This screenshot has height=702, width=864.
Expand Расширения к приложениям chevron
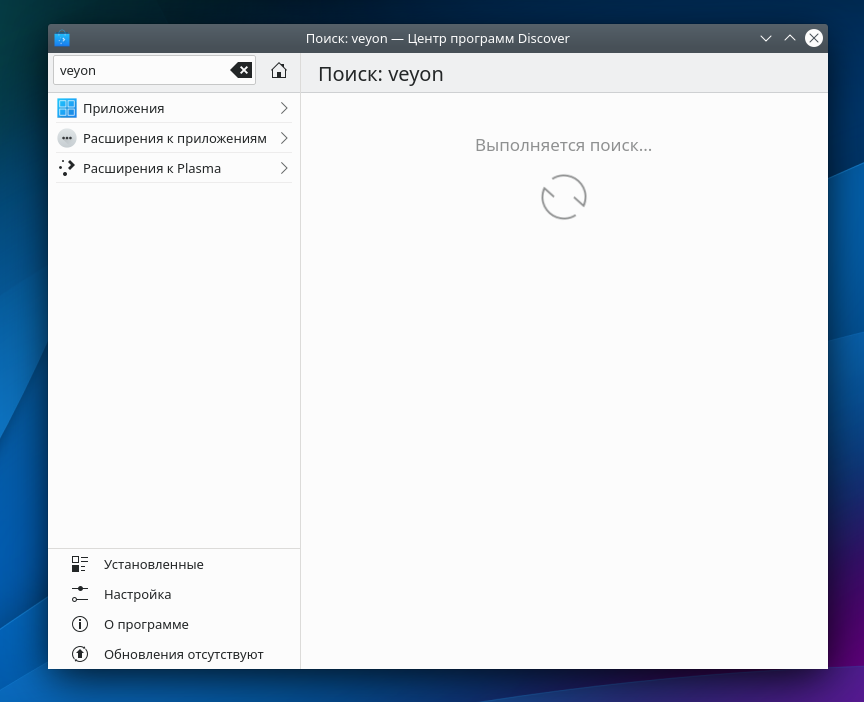(284, 138)
